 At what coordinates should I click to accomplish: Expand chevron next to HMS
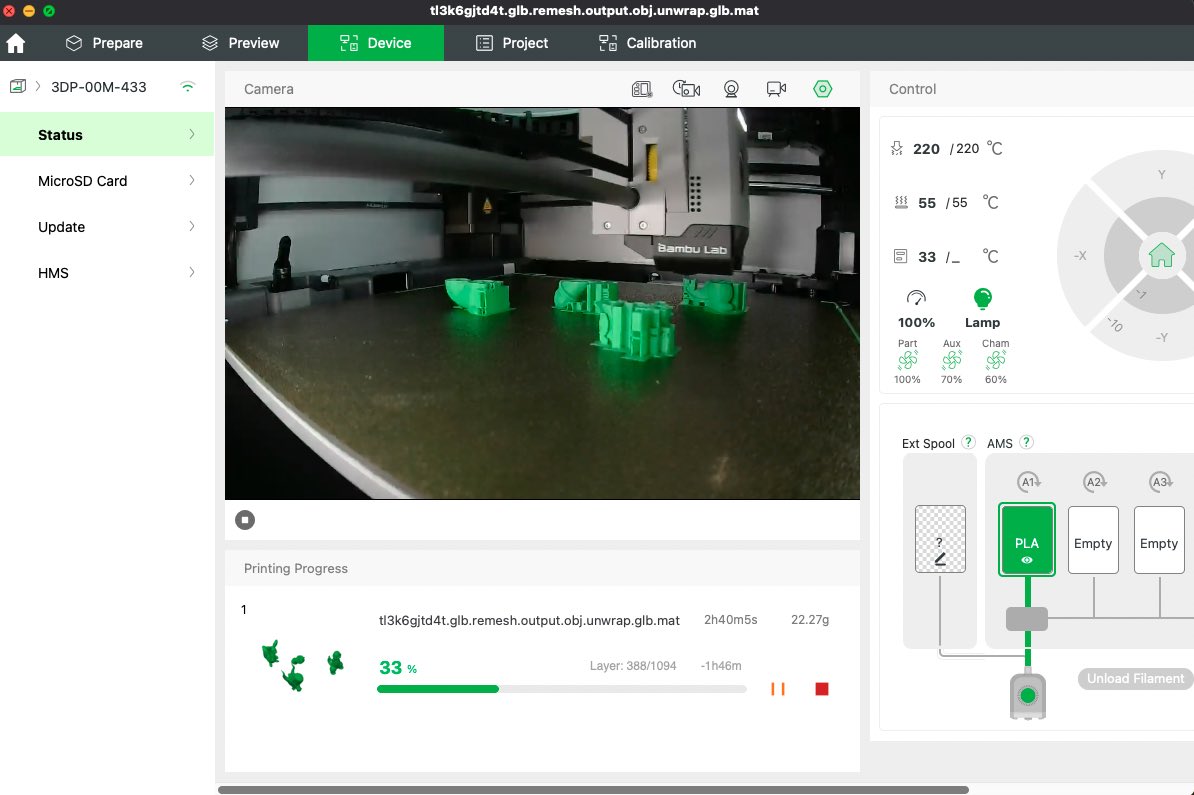(x=191, y=272)
